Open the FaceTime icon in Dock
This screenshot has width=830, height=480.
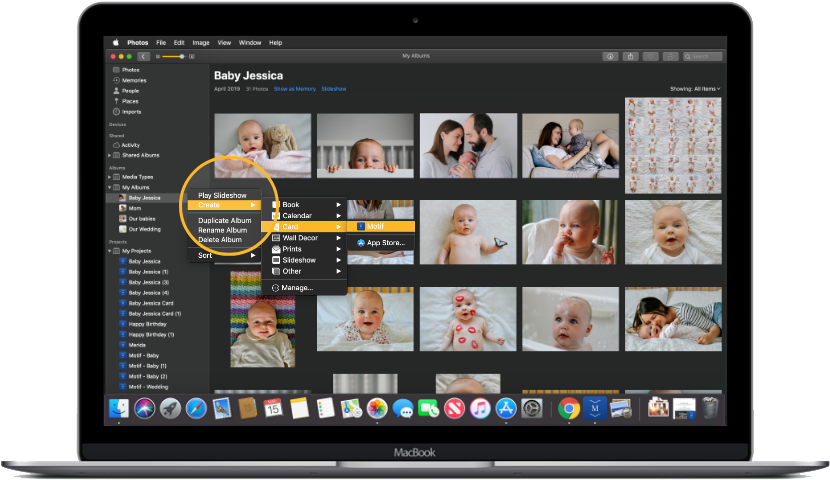[x=428, y=409]
